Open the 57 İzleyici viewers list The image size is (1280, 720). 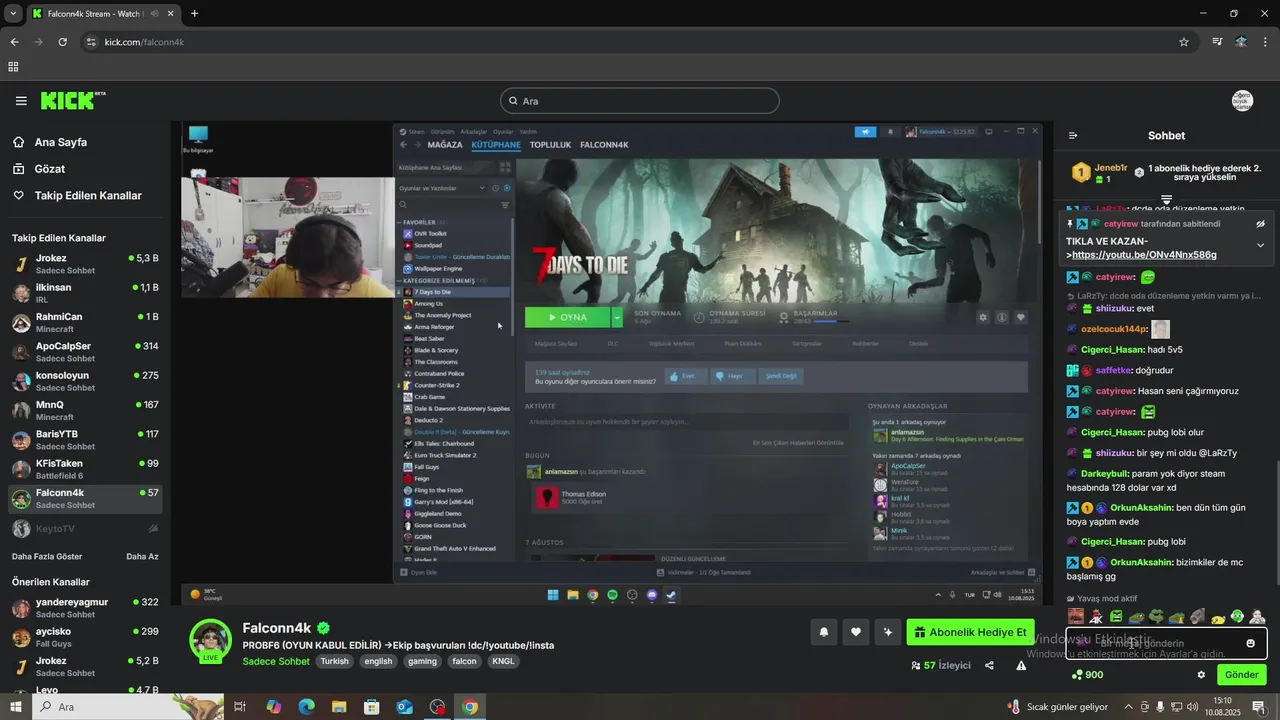940,665
